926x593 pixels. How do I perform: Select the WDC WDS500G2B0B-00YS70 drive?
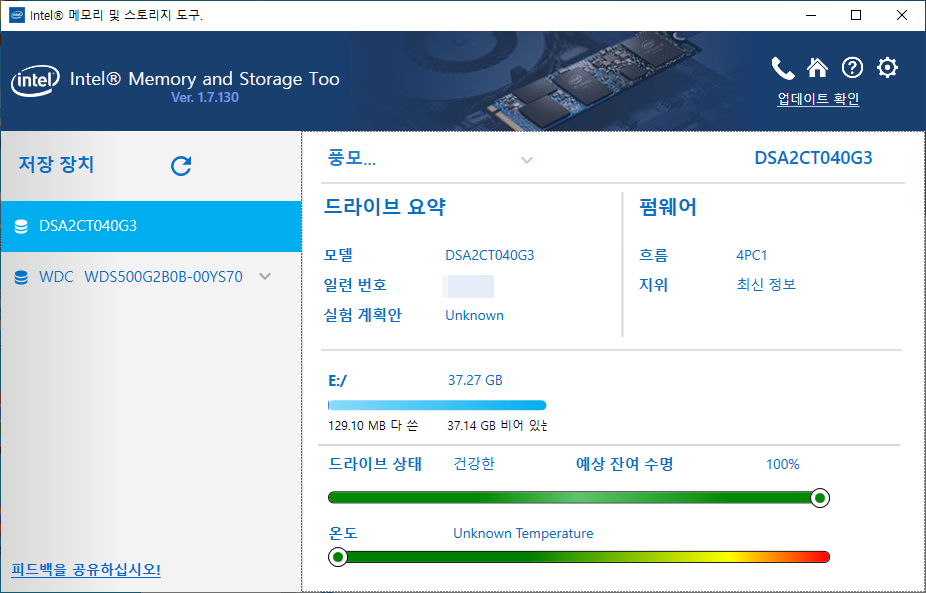tap(151, 277)
